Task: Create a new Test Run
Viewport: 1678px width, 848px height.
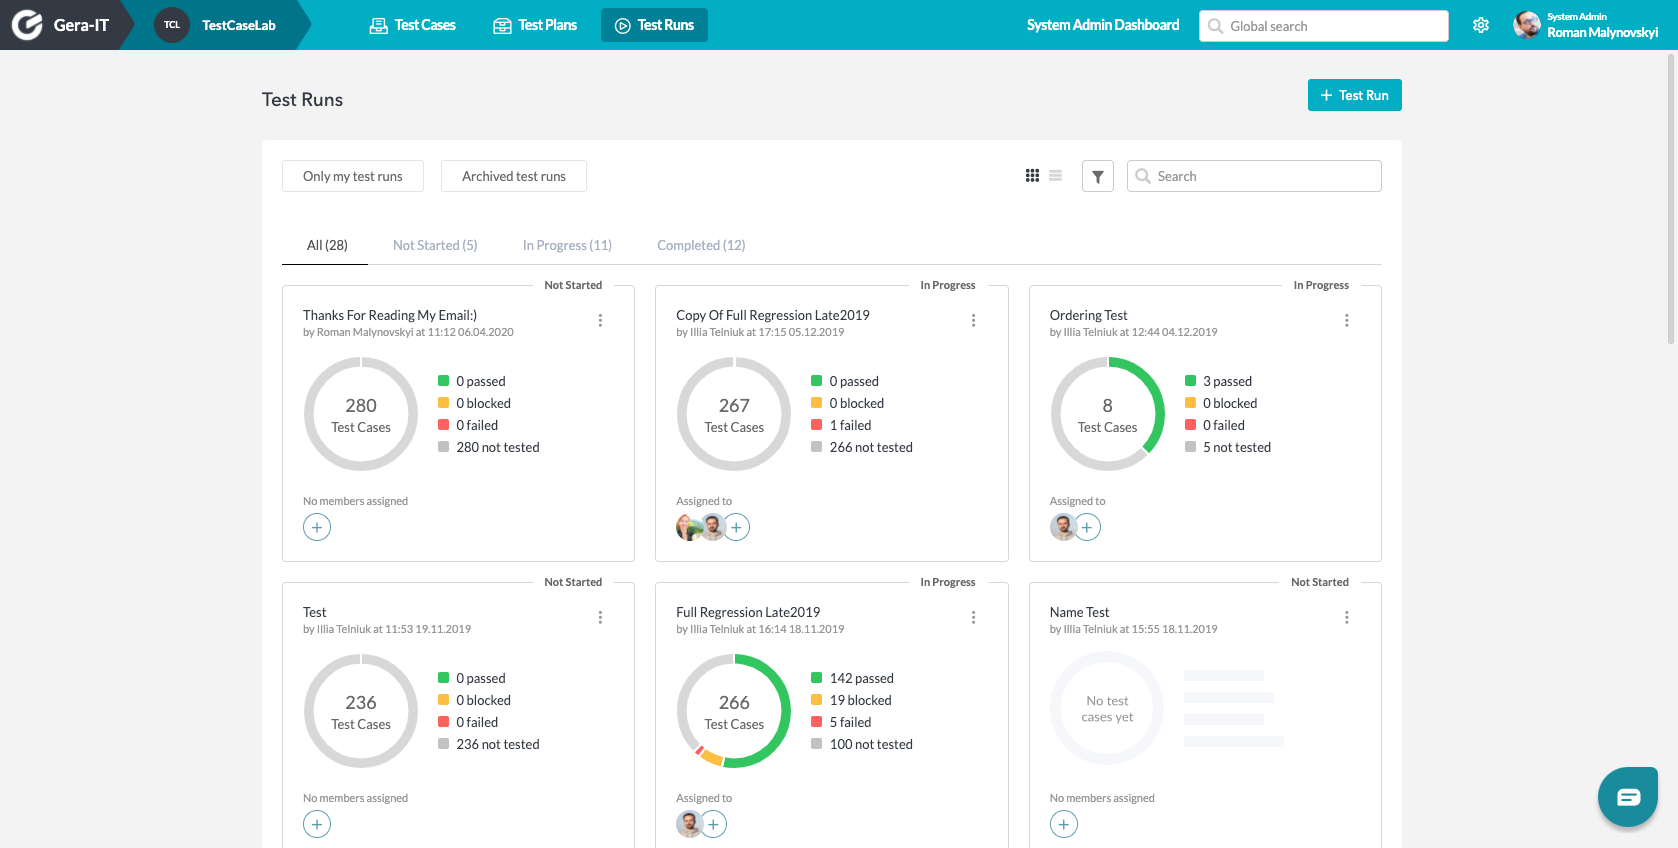Action: tap(1354, 95)
